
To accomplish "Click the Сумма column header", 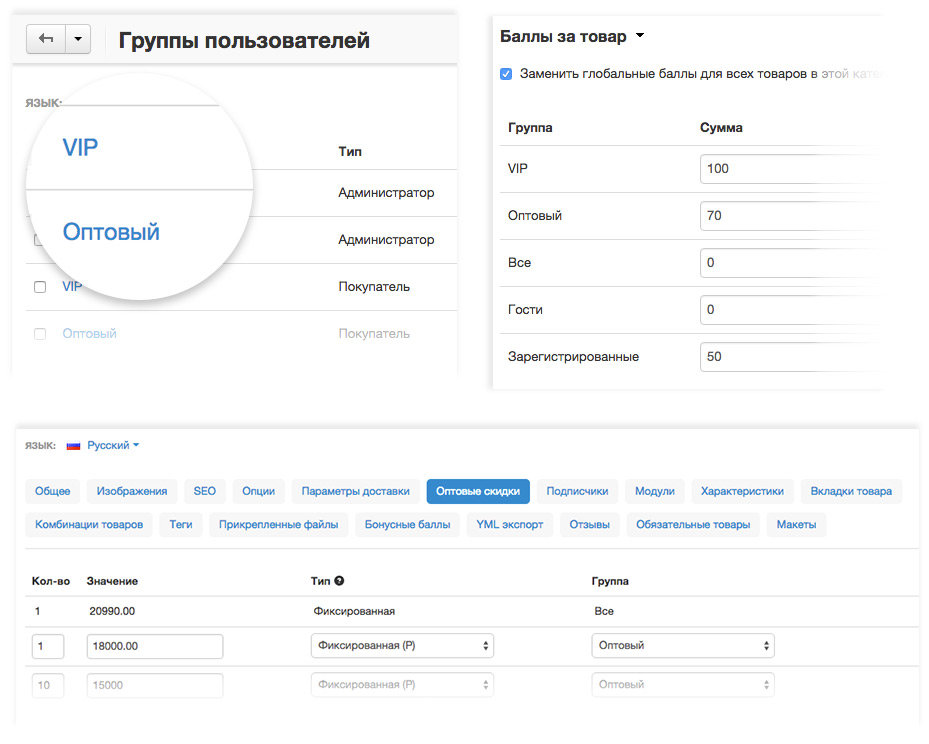I will 721,127.
